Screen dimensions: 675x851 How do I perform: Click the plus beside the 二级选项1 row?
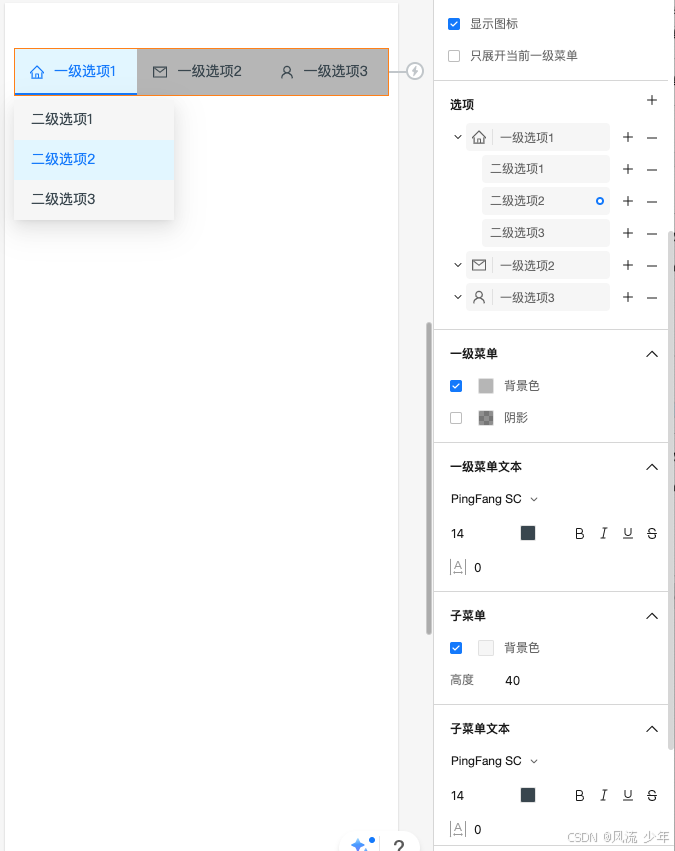coord(628,169)
